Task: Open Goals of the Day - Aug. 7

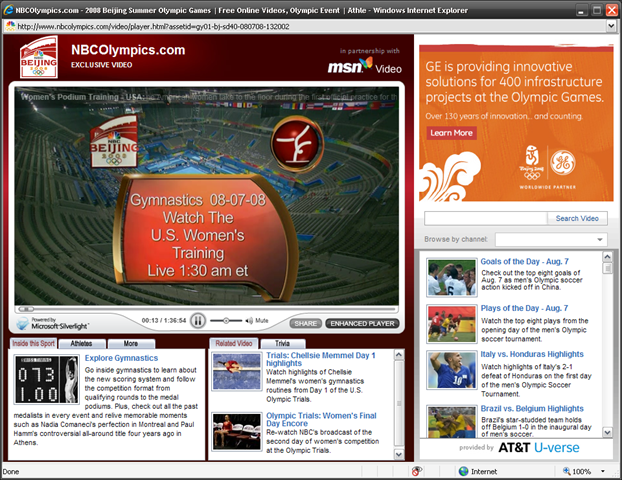Action: coord(524,261)
